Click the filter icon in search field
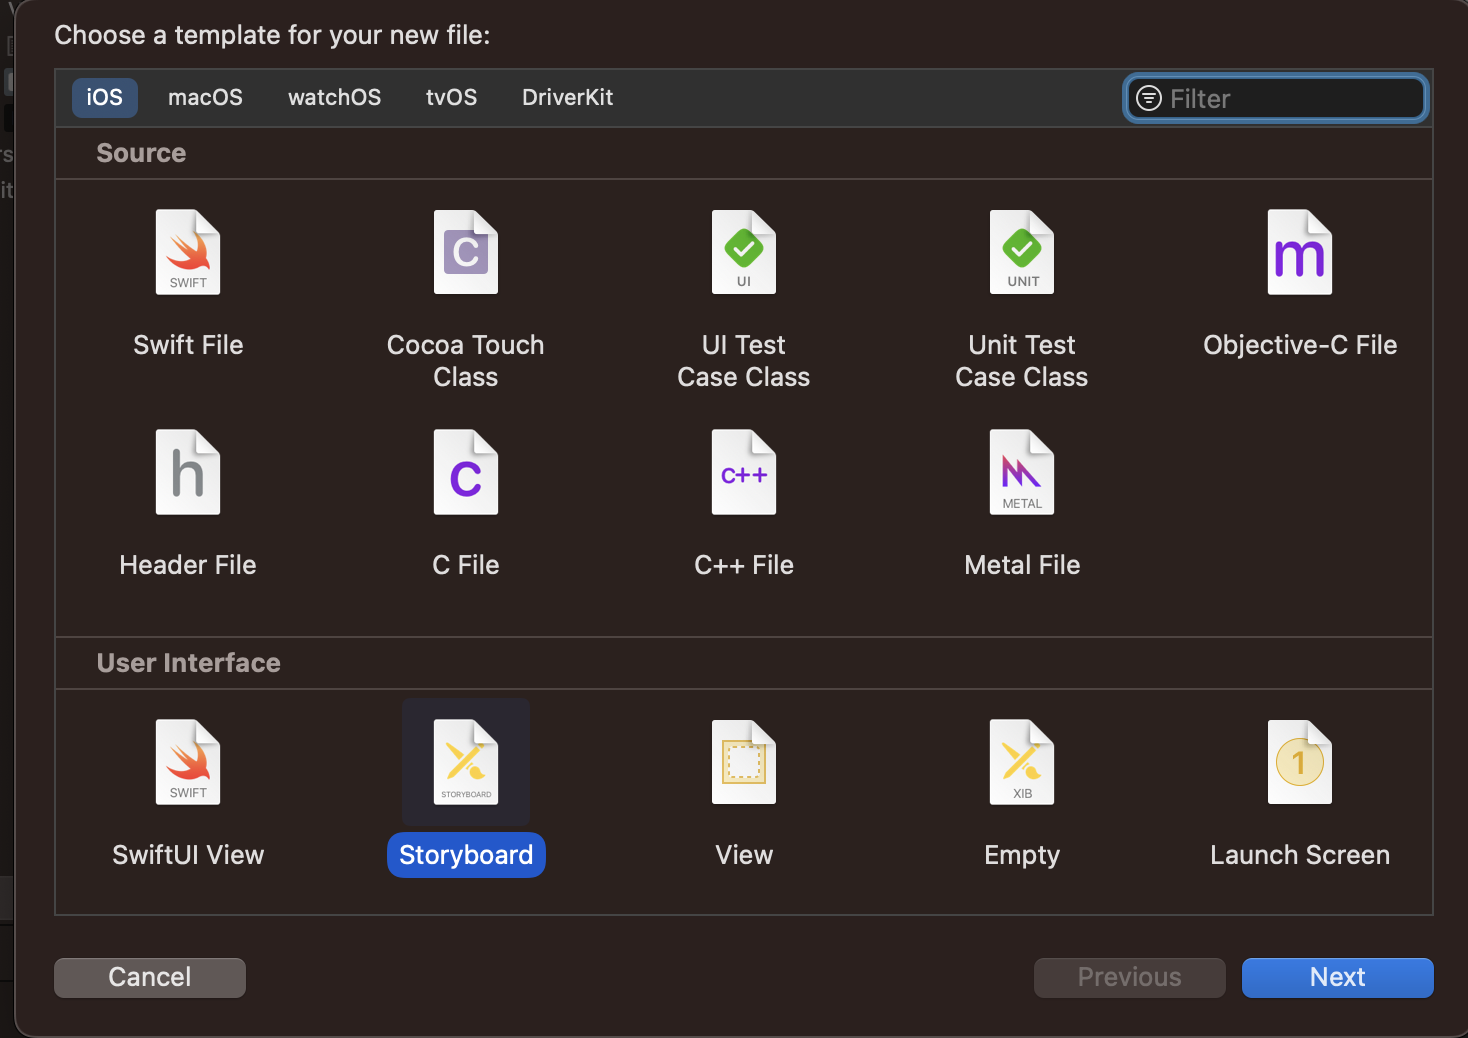The height and width of the screenshot is (1038, 1468). coord(1149,98)
